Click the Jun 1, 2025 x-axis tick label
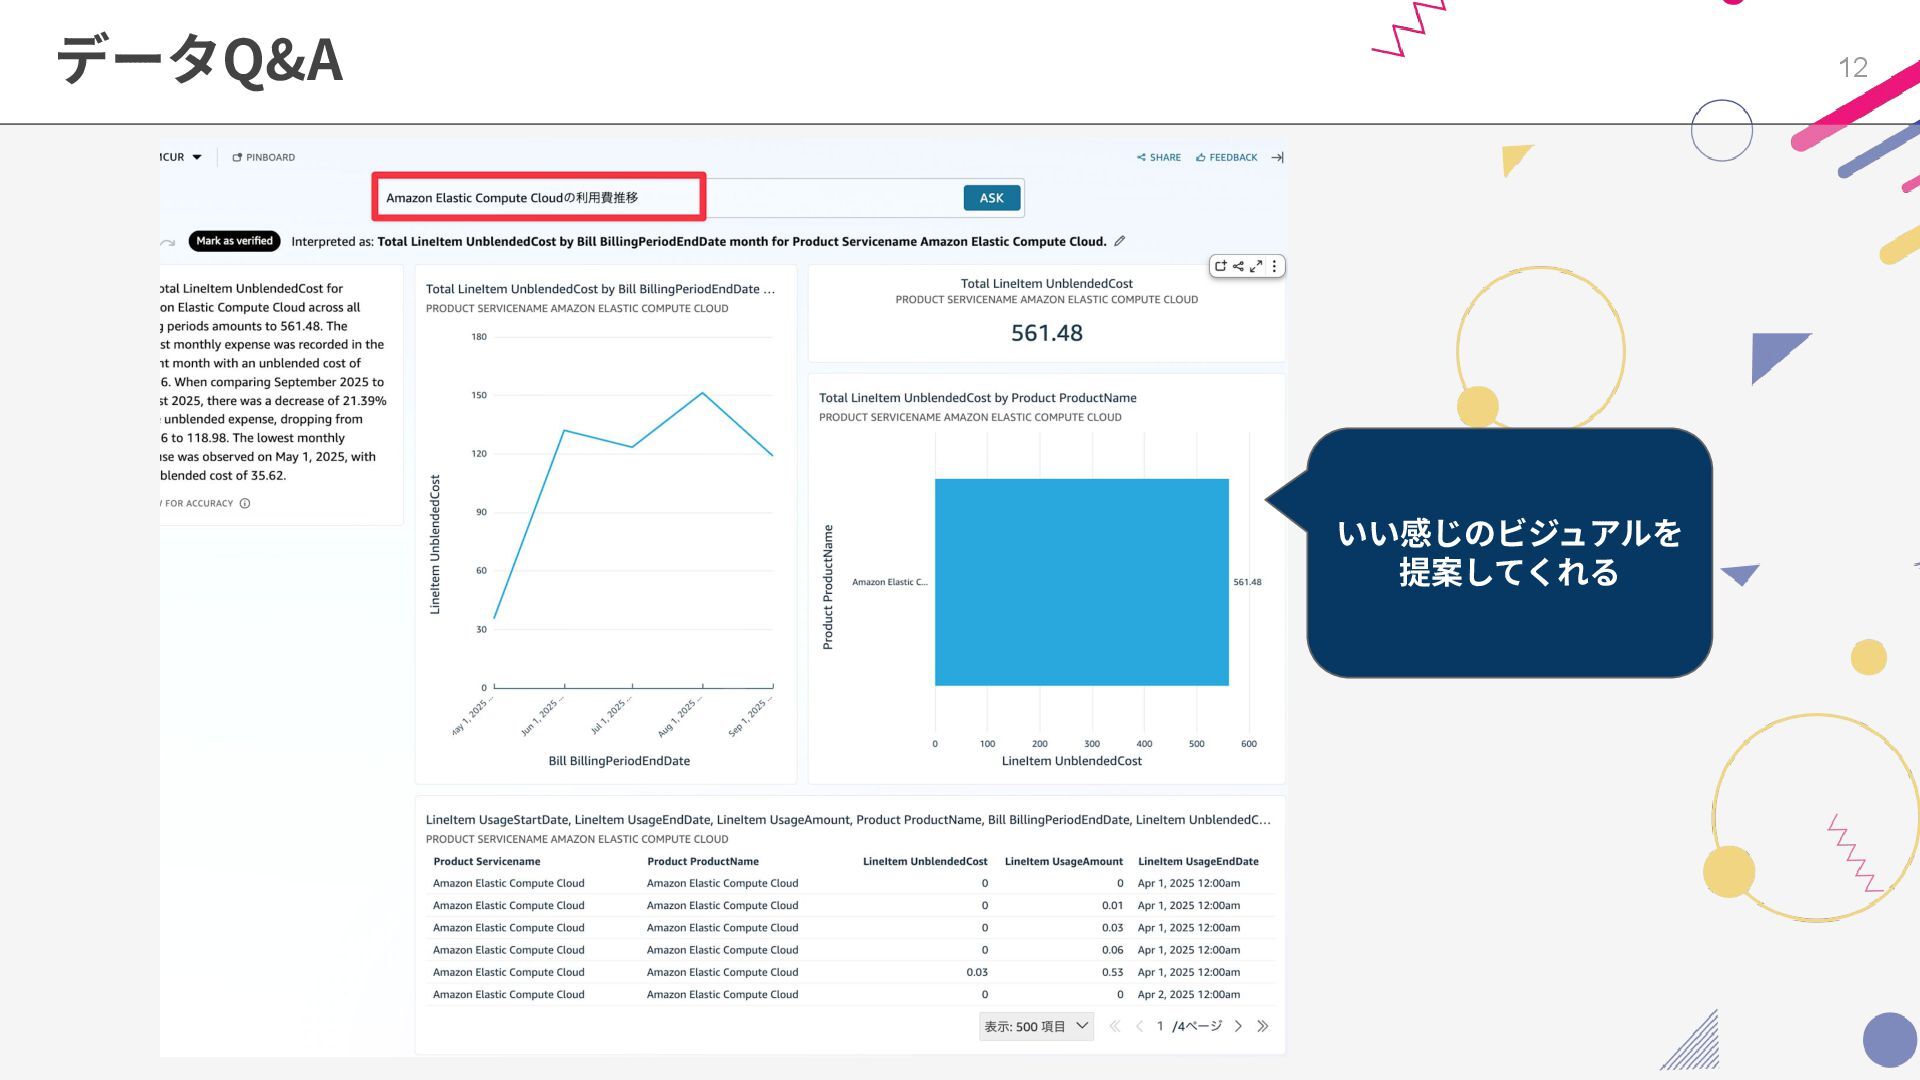The width and height of the screenshot is (1920, 1080). coord(541,717)
